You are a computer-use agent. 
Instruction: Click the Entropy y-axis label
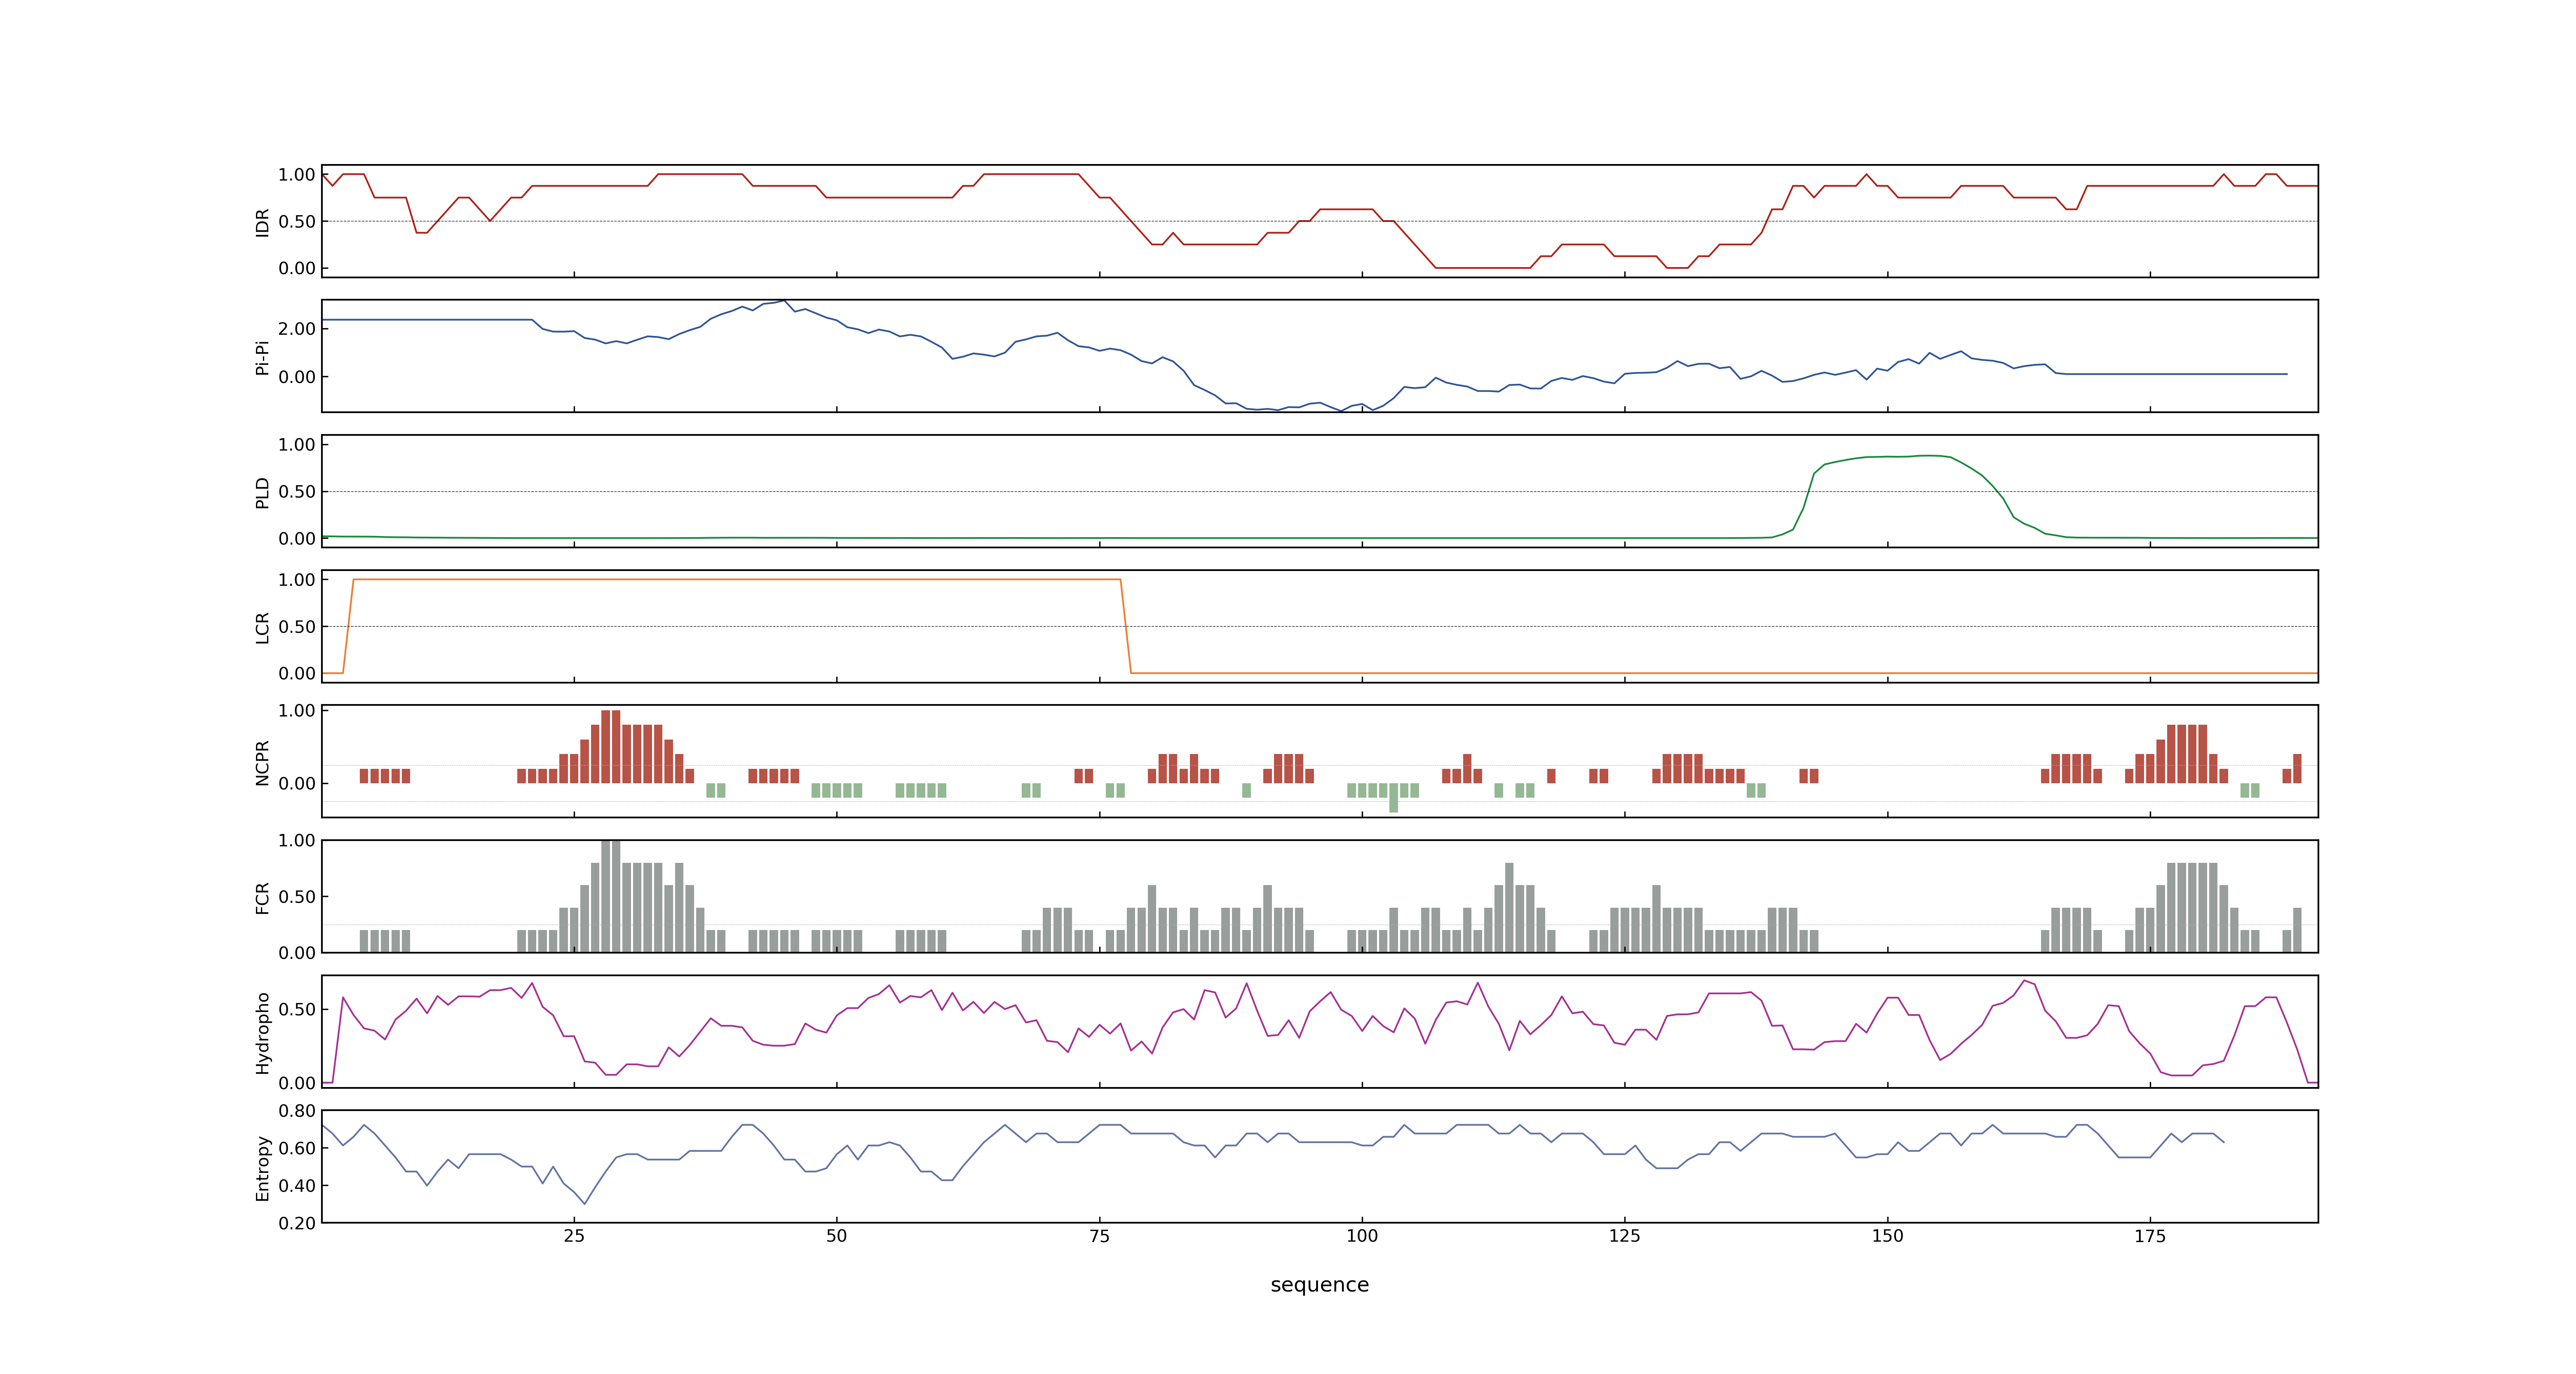coord(262,1167)
